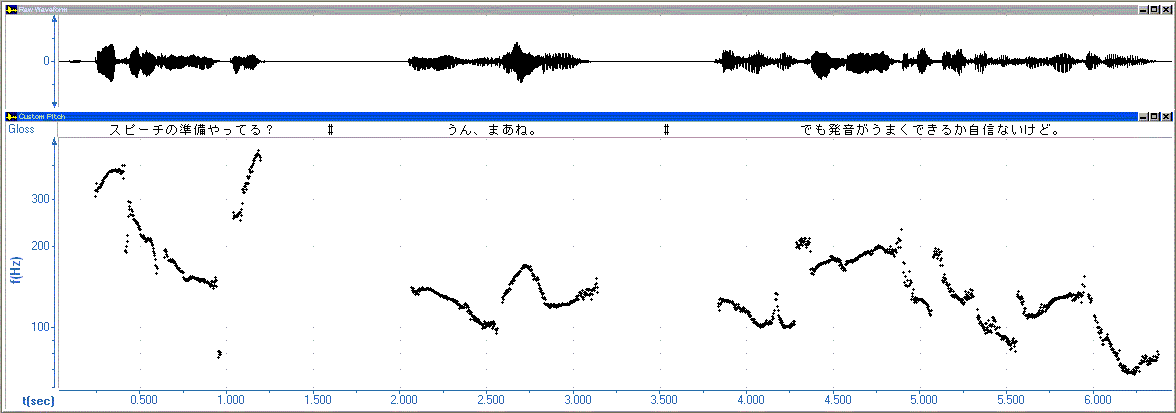Maximize the Raw Waveform window

[1154, 9]
